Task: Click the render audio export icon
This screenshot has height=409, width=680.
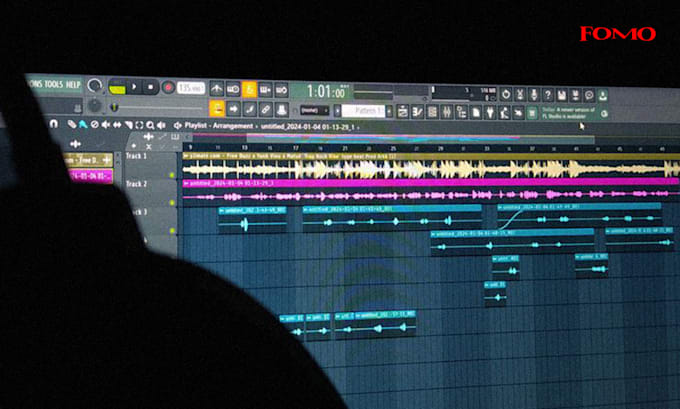Action: click(575, 95)
